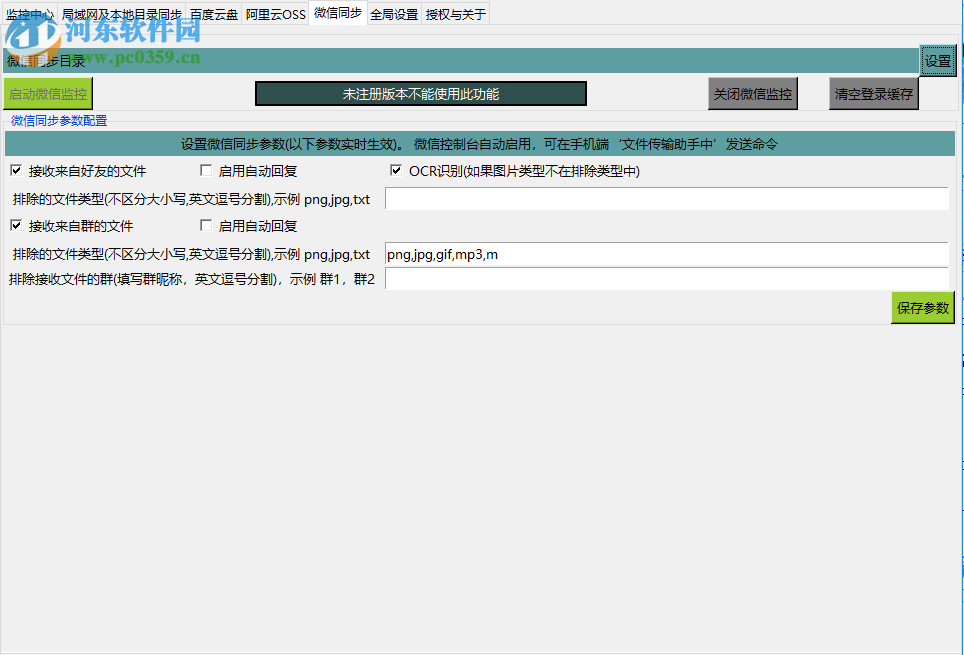
Task: Start WeChat monitoring with 启动微信监控
Action: pos(48,94)
